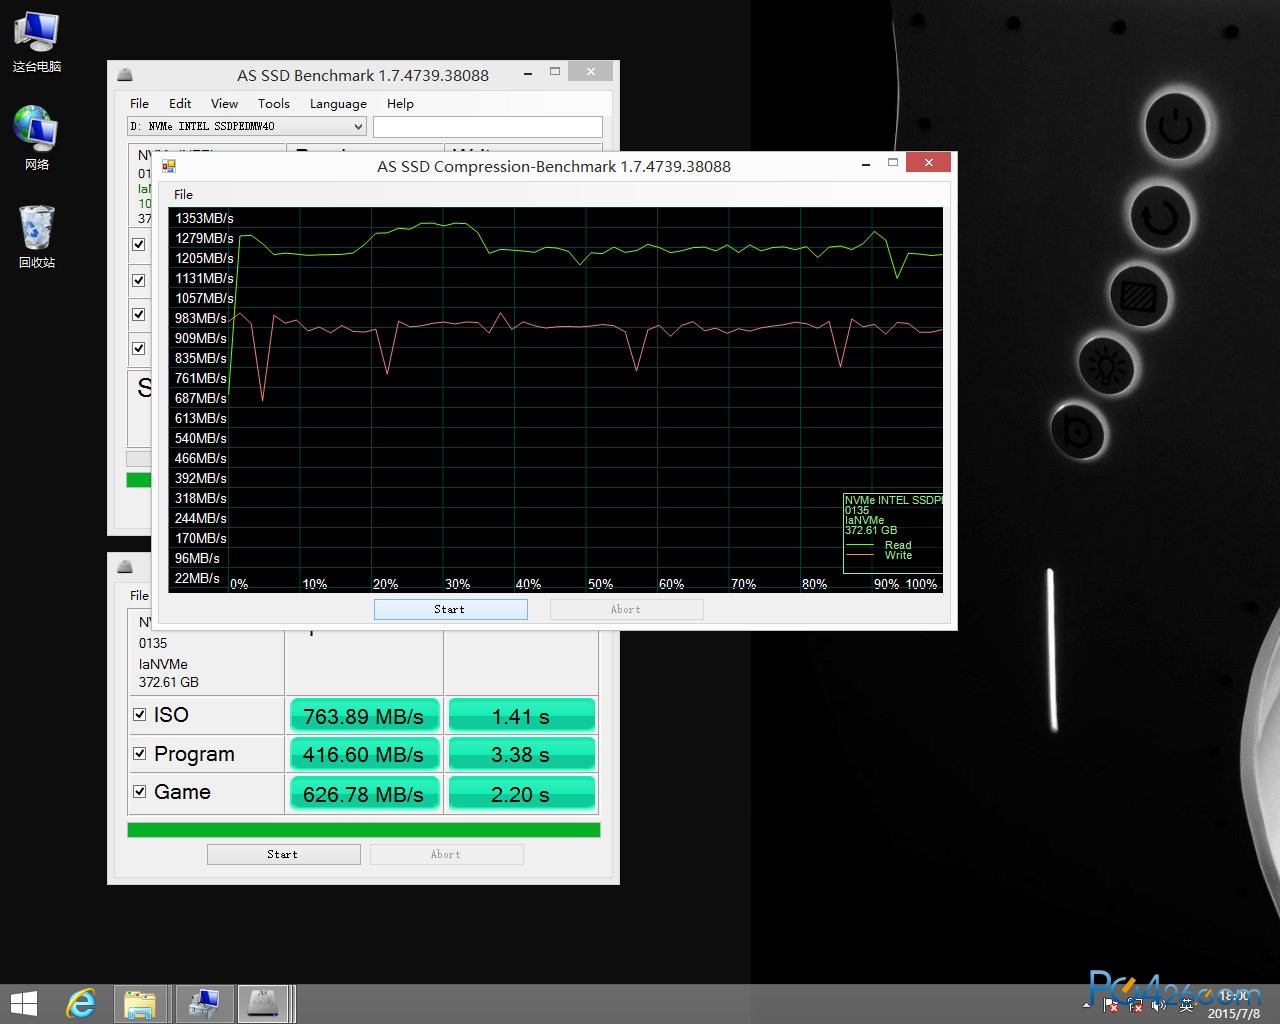Click the computer monitor app on the taskbar

pyautogui.click(x=204, y=1004)
